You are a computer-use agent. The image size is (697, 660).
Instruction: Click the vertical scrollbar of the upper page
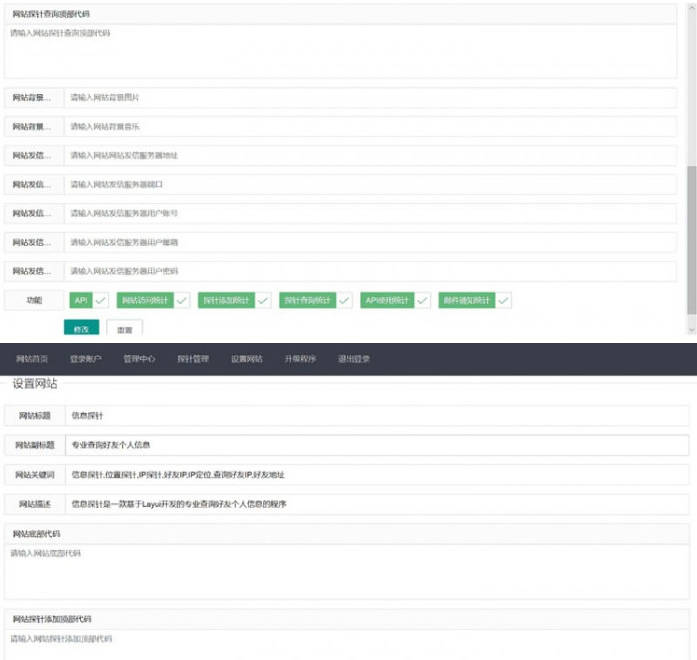point(692,240)
